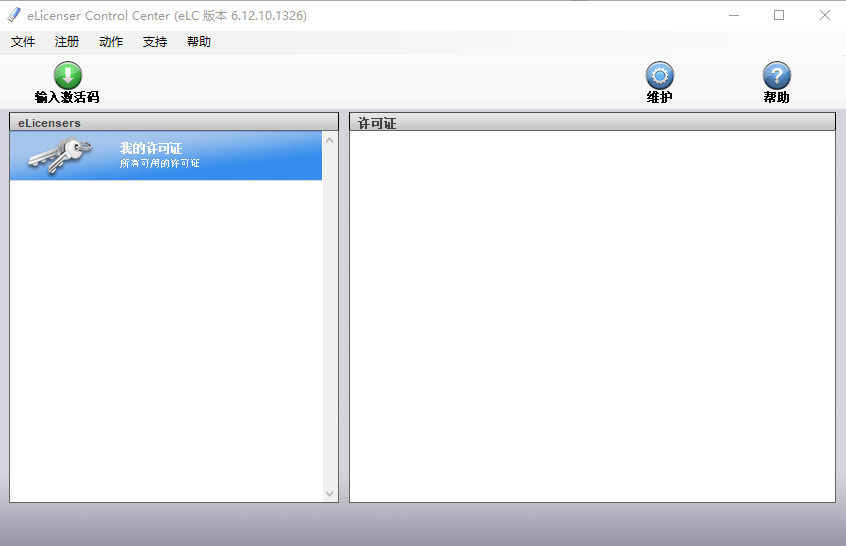Select the 我的许可证 (My Licenses) entry
Image resolution: width=846 pixels, height=546 pixels.
click(x=151, y=149)
